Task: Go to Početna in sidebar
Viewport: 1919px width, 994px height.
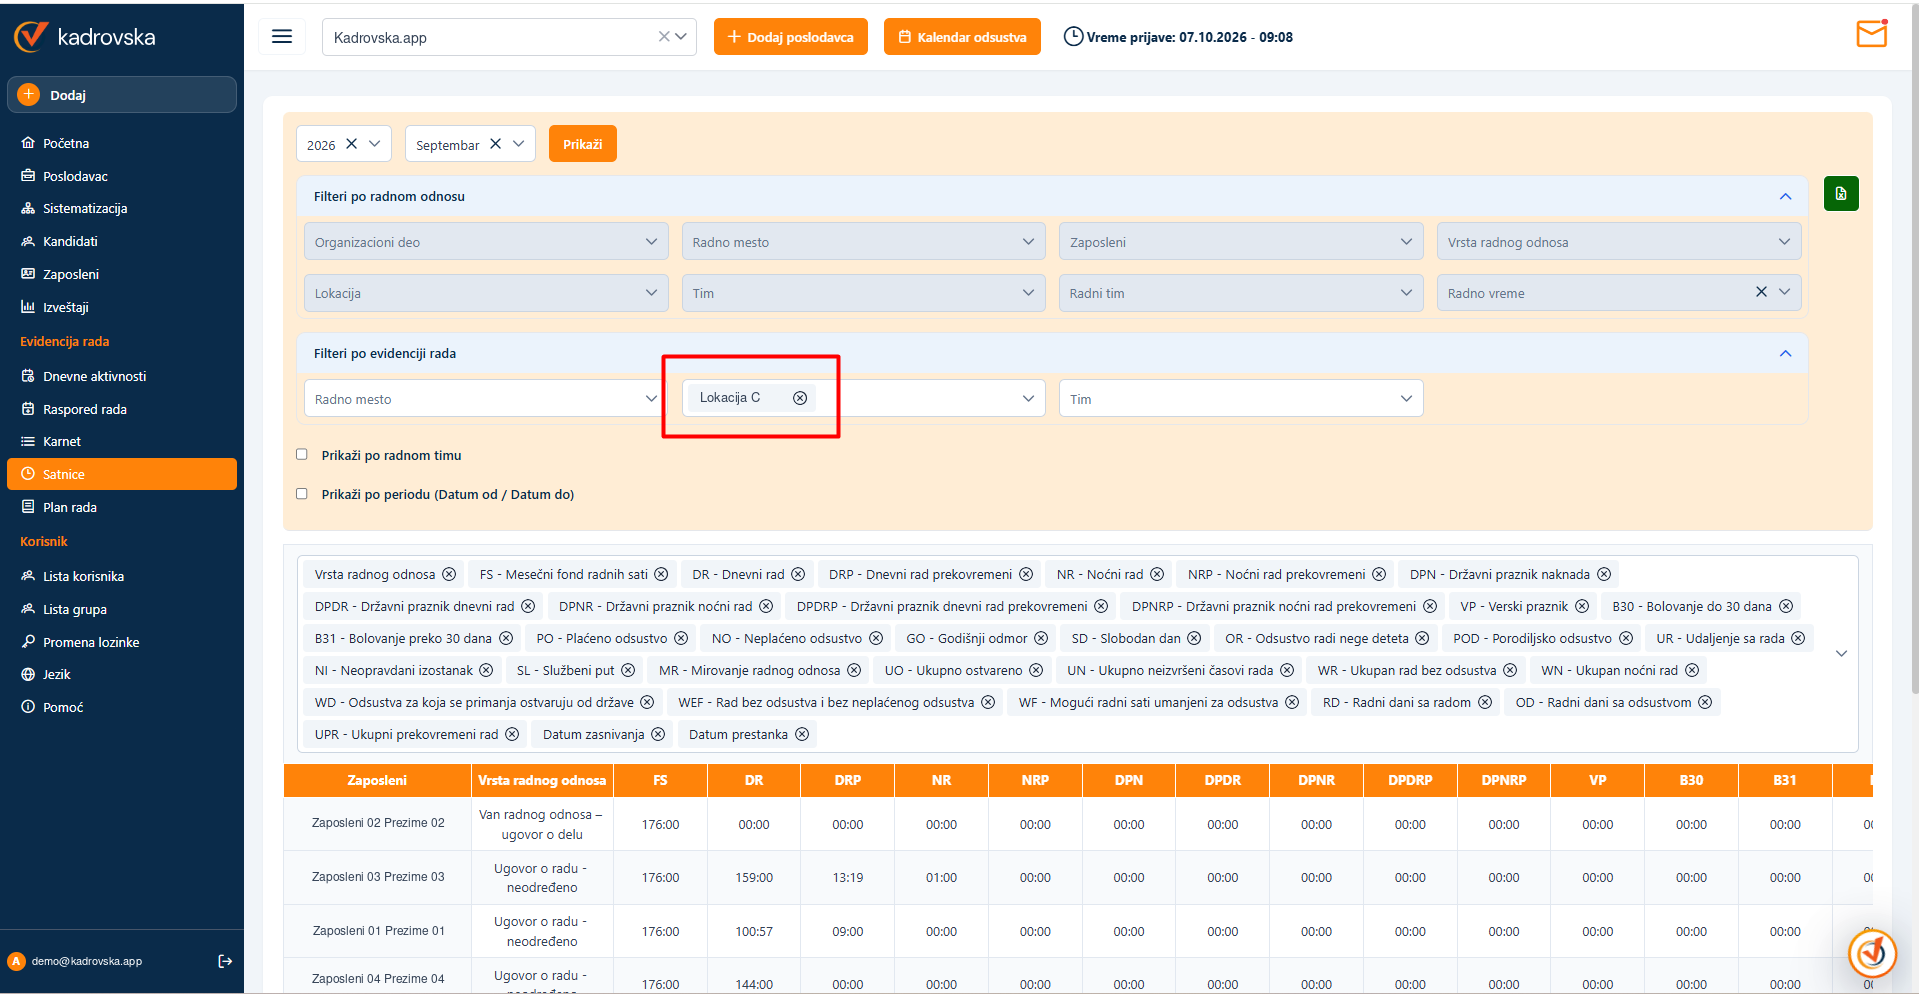Action: pos(65,143)
